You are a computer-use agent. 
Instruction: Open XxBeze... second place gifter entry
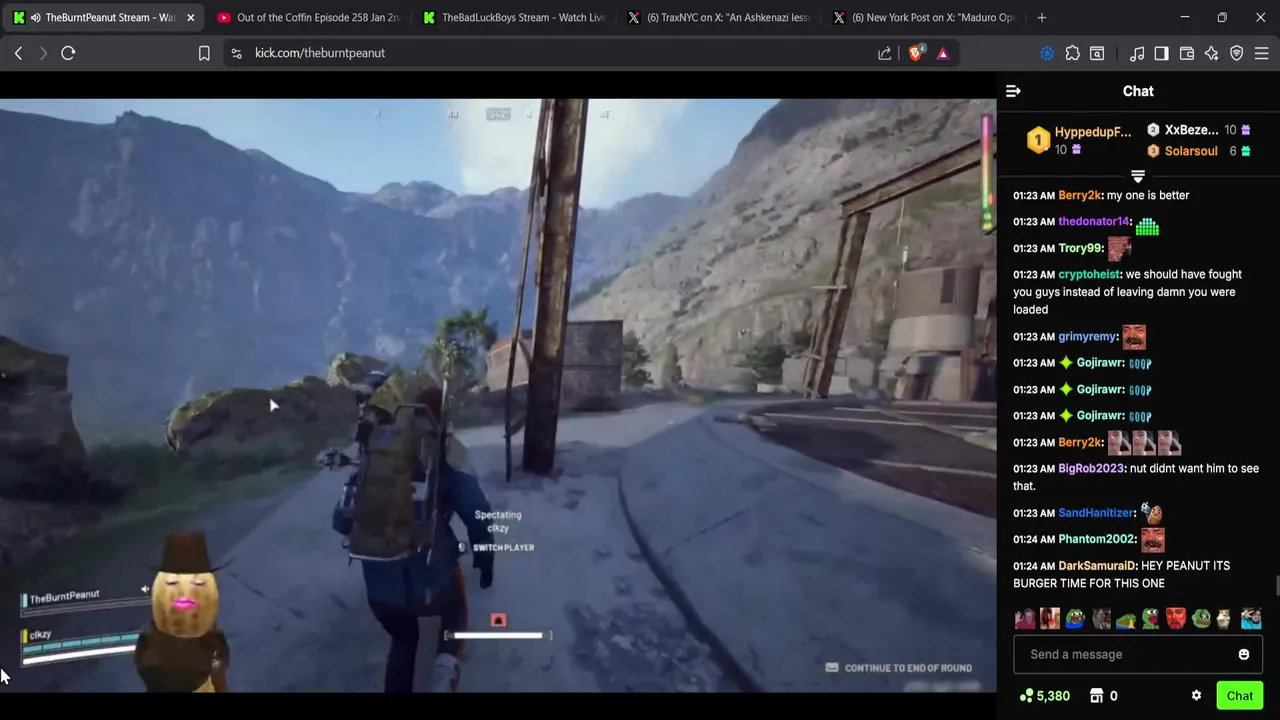click(x=1198, y=130)
